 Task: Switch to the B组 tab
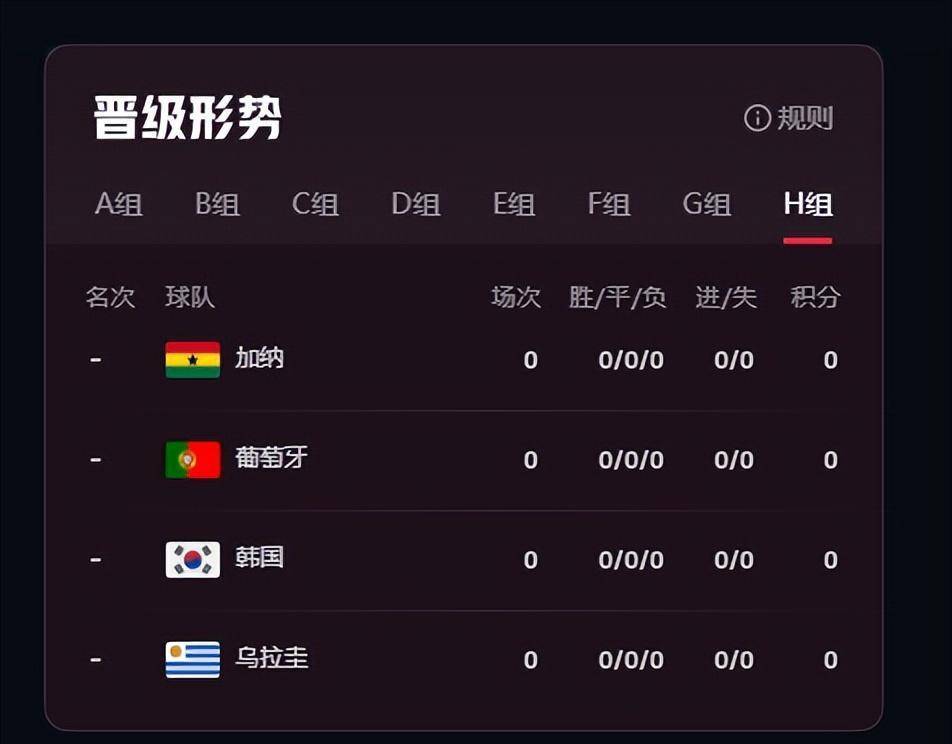(x=217, y=204)
